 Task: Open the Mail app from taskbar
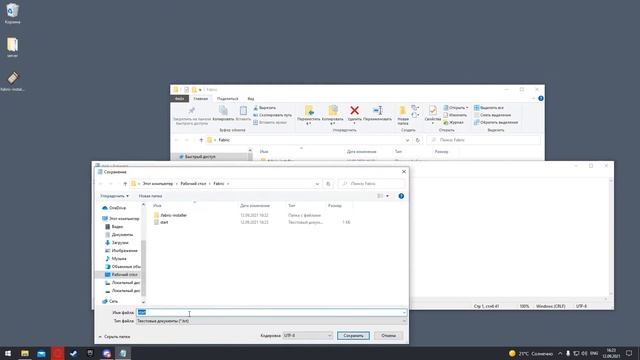(x=41, y=353)
